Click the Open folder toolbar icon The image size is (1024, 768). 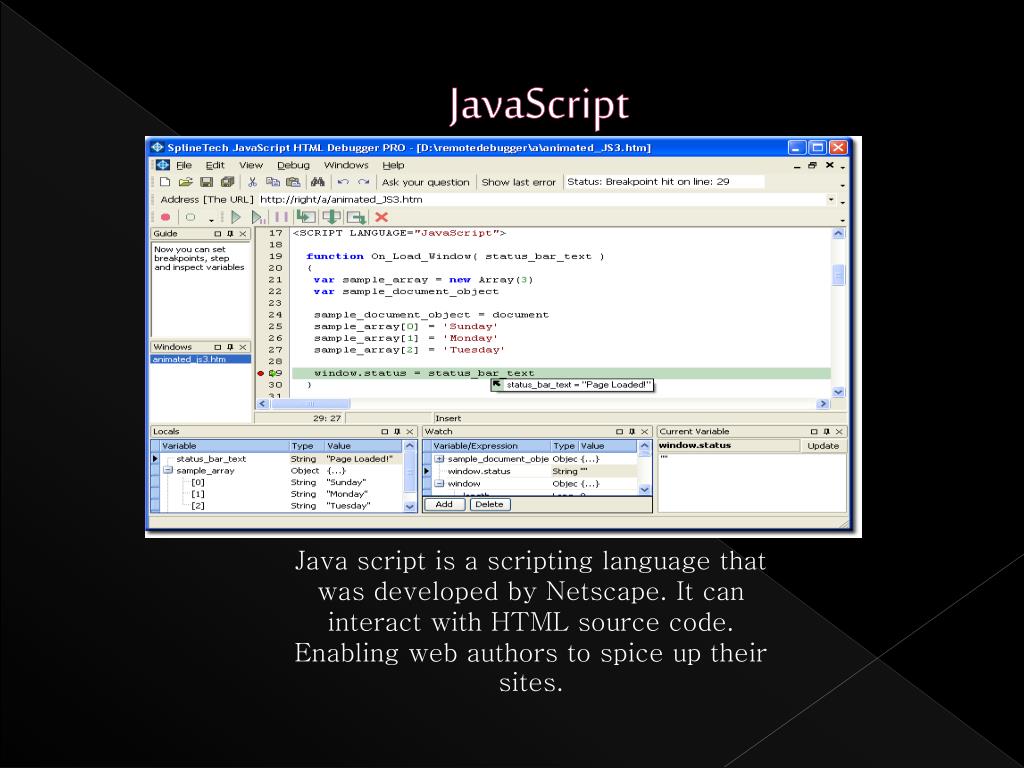185,182
